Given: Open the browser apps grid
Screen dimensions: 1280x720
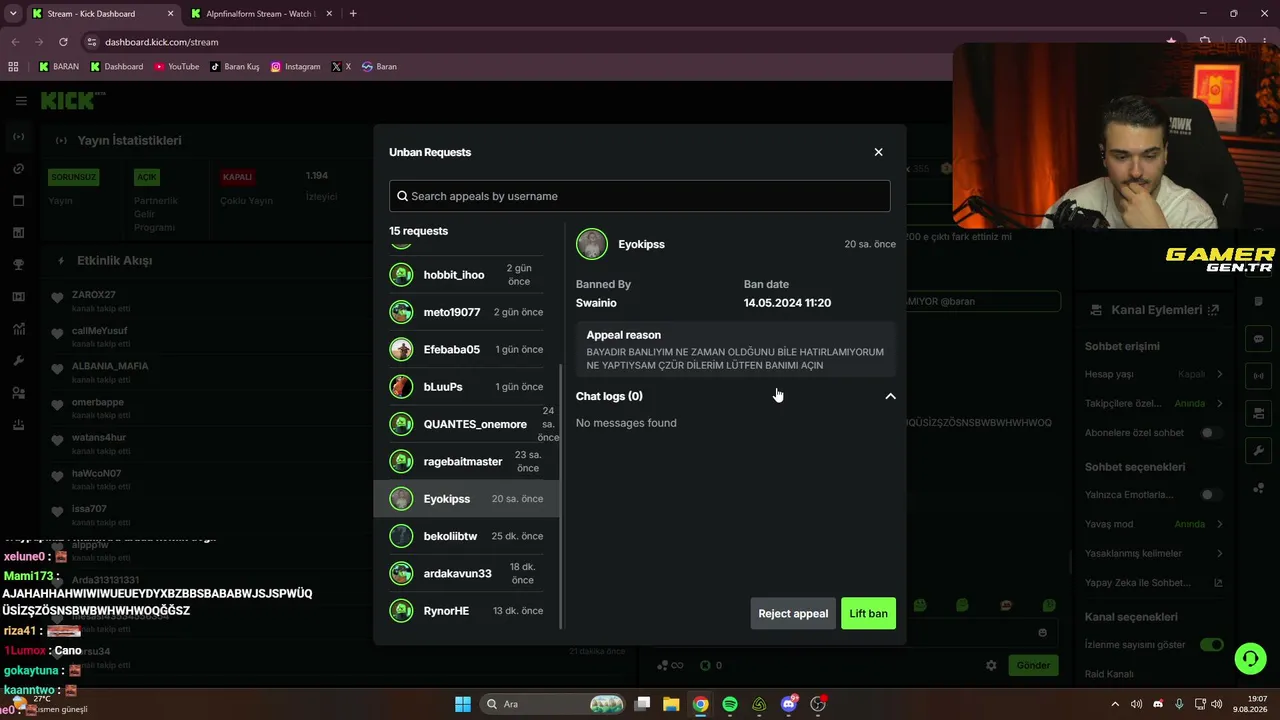Looking at the screenshot, I should tap(13, 67).
